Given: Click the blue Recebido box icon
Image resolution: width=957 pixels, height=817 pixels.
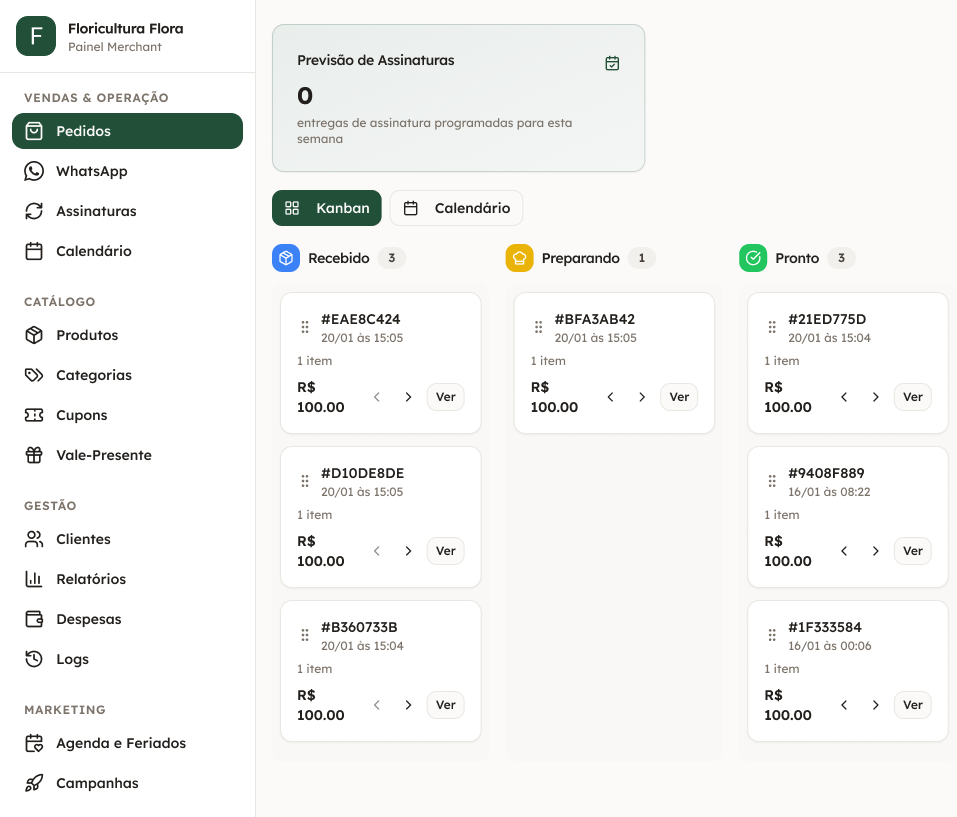Looking at the screenshot, I should [x=286, y=258].
